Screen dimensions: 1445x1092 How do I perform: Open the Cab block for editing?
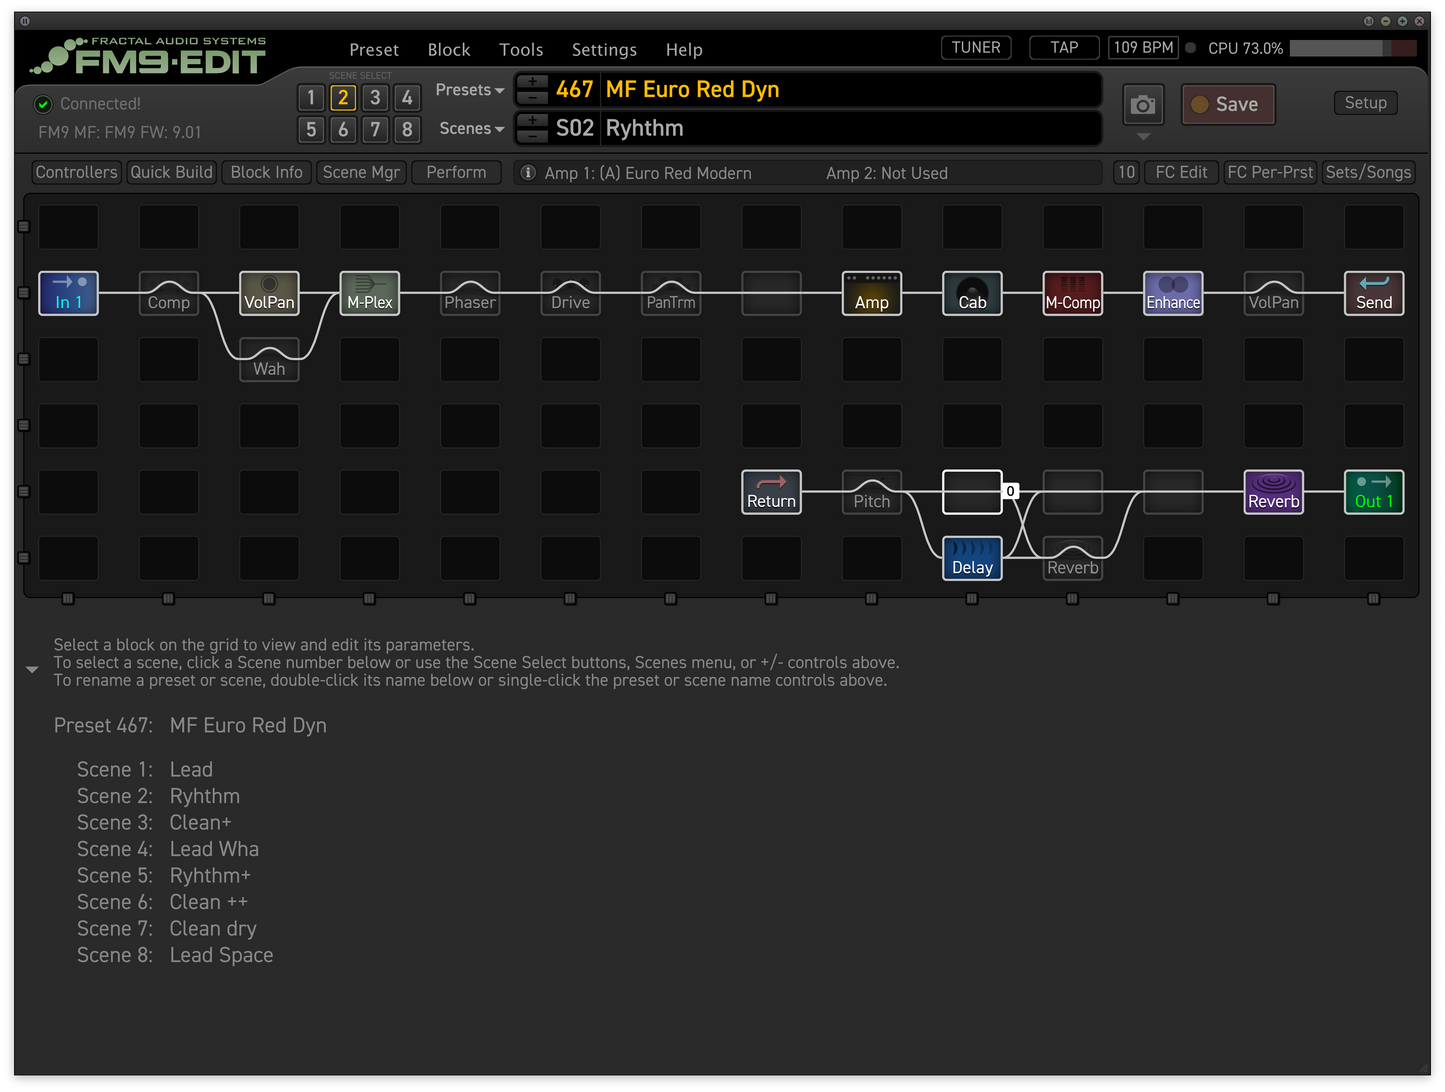tap(971, 293)
